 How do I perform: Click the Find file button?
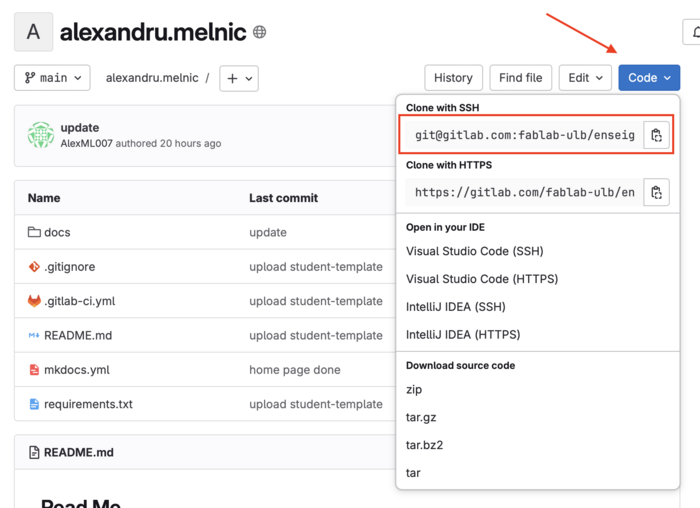click(521, 78)
